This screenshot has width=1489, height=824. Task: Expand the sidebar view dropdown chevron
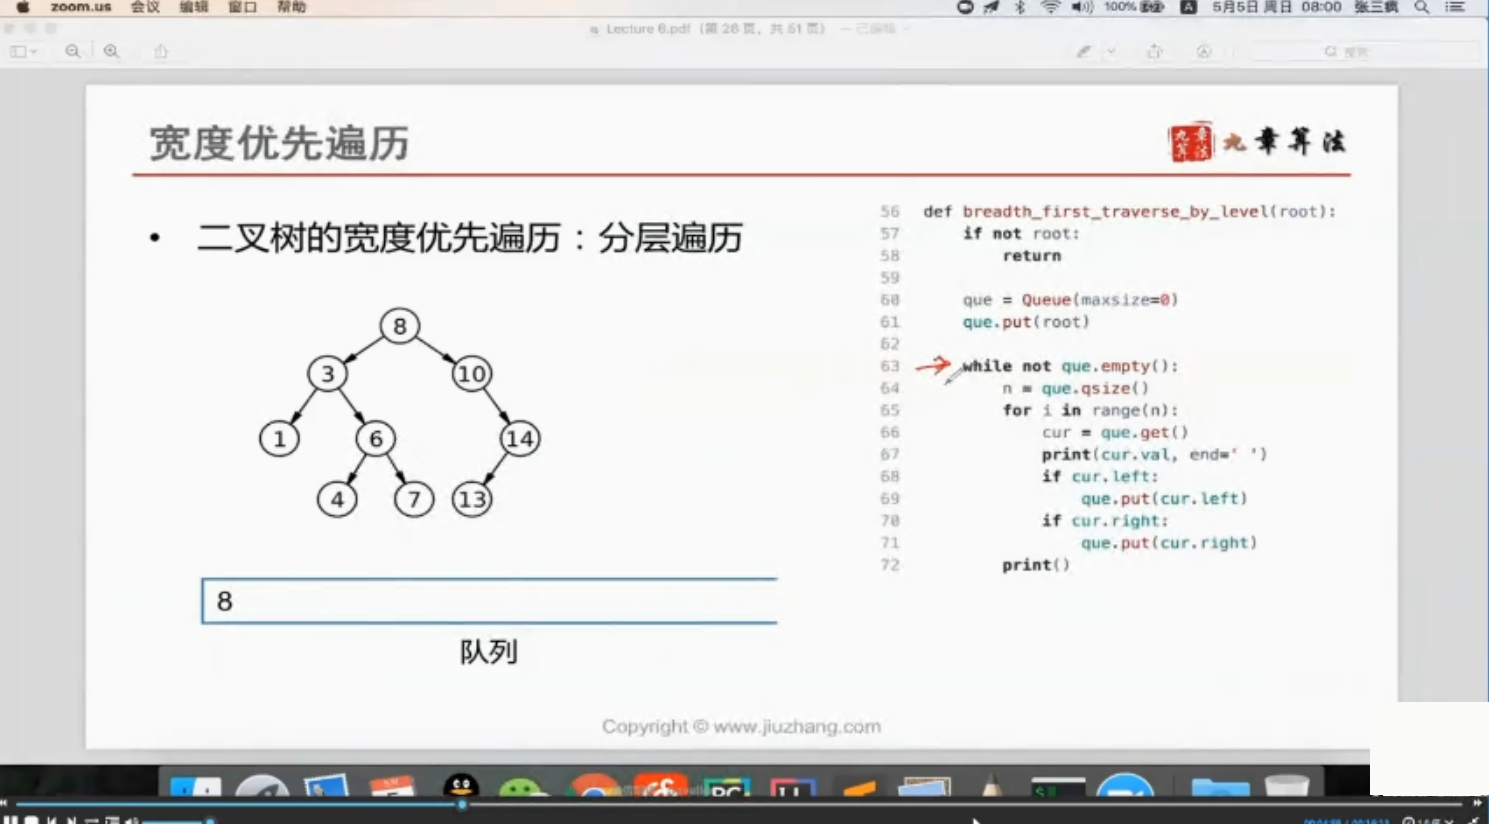(x=33, y=51)
